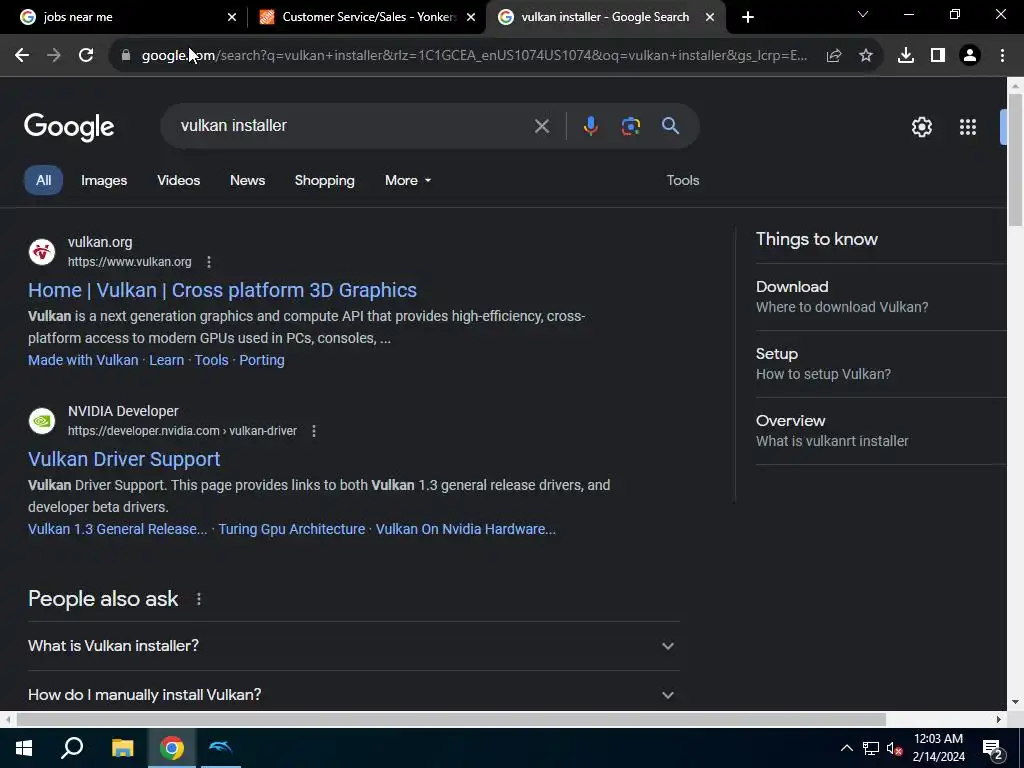This screenshot has height=768, width=1024.
Task: Open more options for NVIDIA Developer result
Action: [x=314, y=431]
